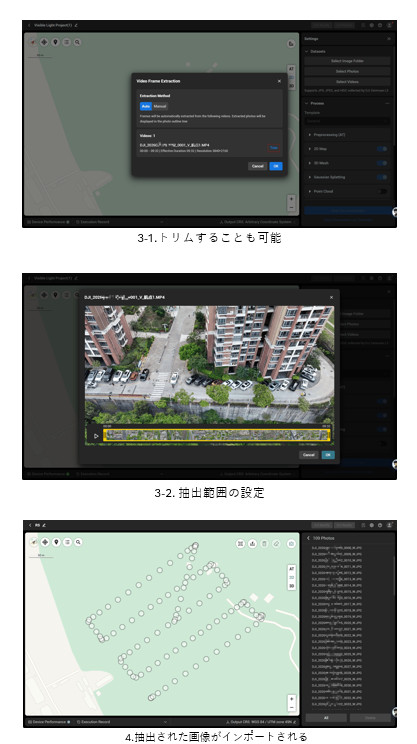Click the All button below photo list

(x=326, y=718)
